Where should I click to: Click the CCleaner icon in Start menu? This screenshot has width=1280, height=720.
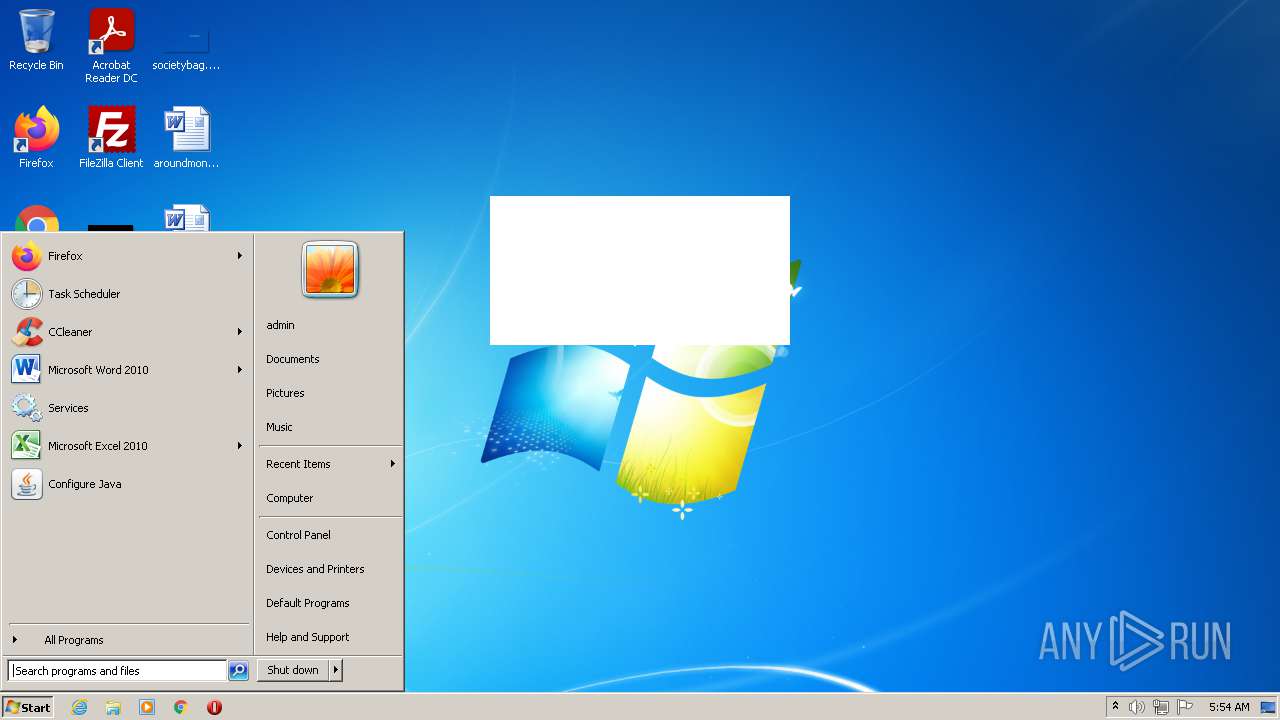point(27,332)
